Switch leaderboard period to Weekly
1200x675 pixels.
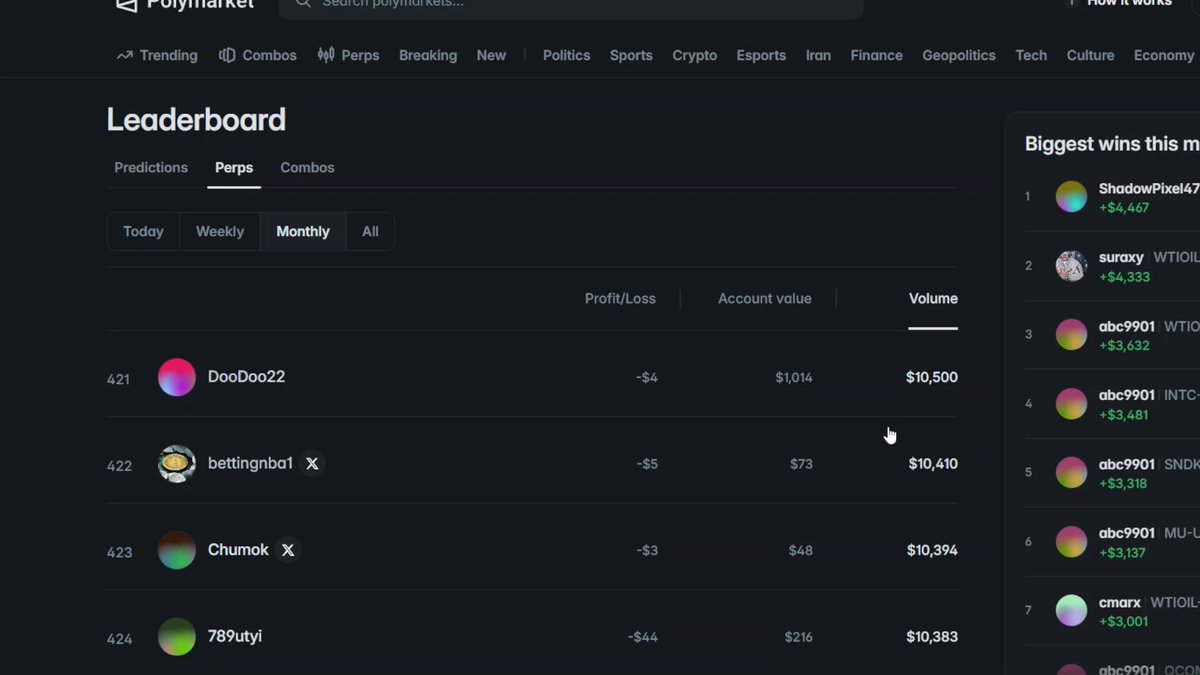pos(220,231)
